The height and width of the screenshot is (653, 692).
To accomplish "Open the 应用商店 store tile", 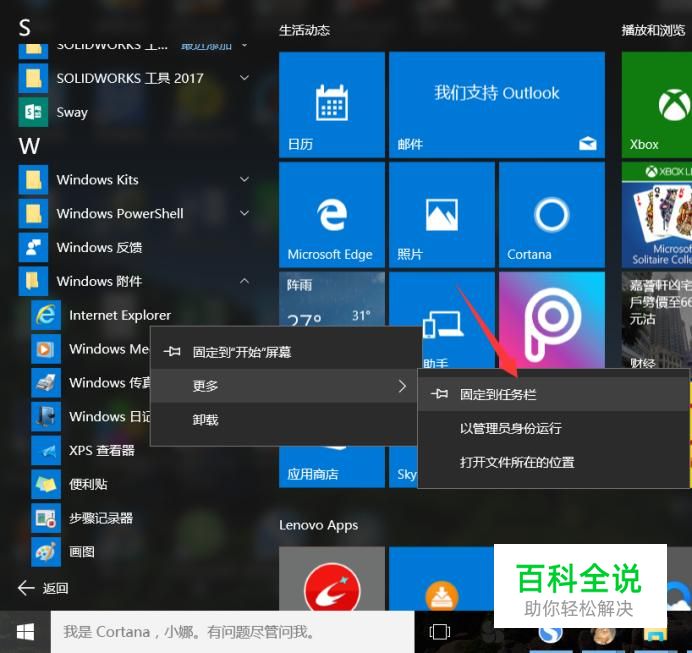I will [332, 467].
